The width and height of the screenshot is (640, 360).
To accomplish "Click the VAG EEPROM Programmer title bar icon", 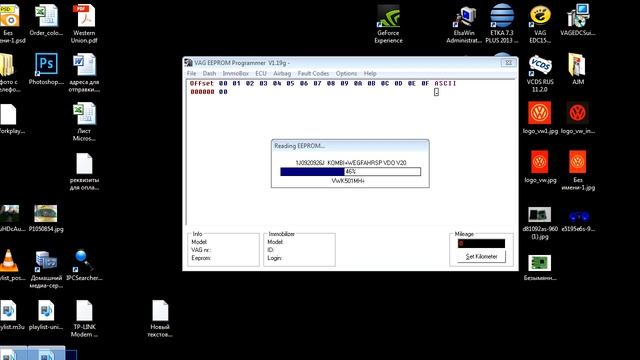I will (188, 63).
